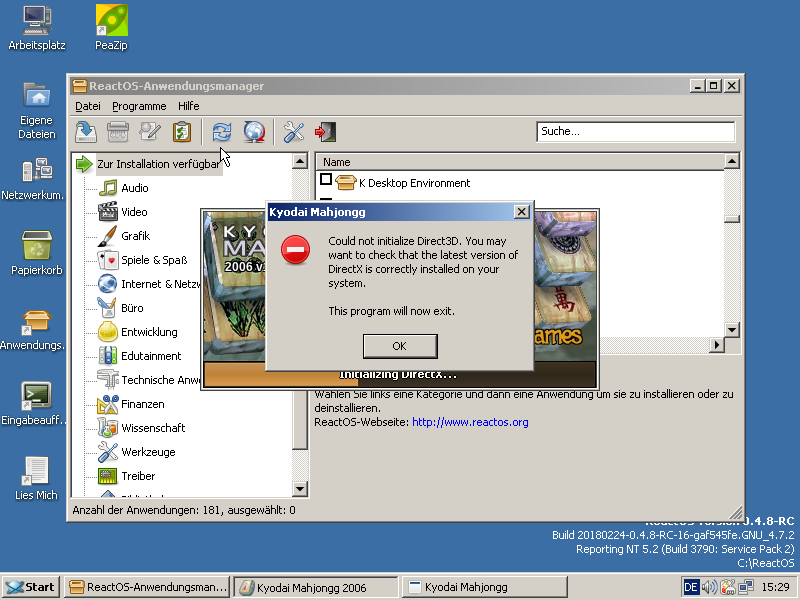800x600 pixels.
Task: Click the Modify toolbar icon
Action: 150,132
